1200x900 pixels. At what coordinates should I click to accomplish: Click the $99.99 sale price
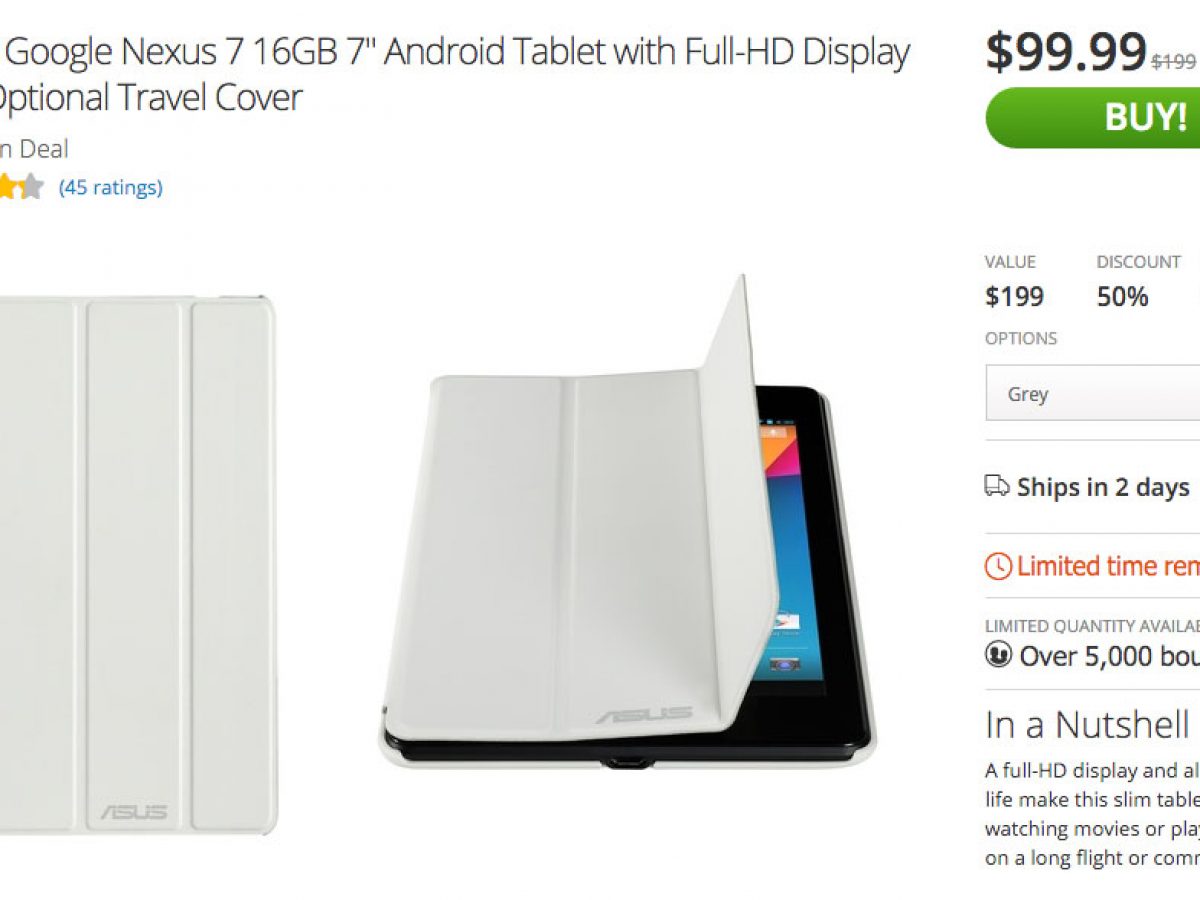click(1066, 52)
